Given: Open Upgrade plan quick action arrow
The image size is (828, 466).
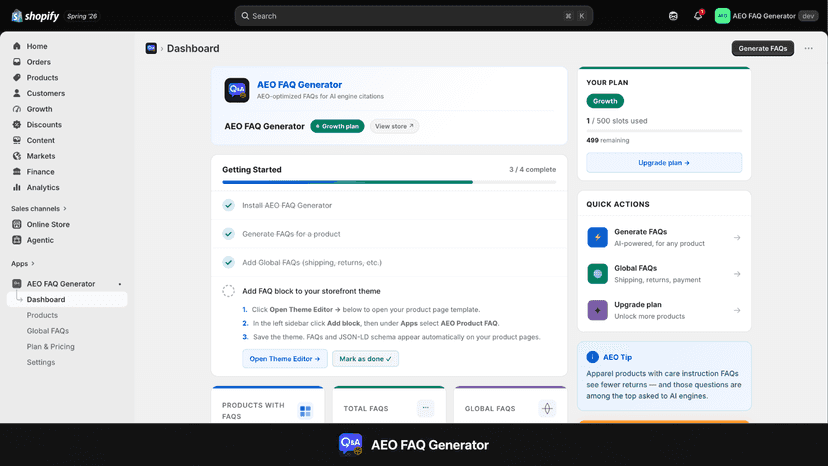Looking at the screenshot, I should tap(737, 311).
